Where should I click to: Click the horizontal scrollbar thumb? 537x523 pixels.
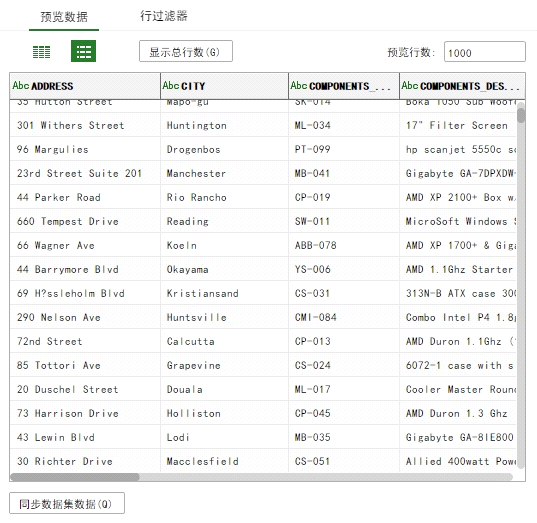pos(75,477)
